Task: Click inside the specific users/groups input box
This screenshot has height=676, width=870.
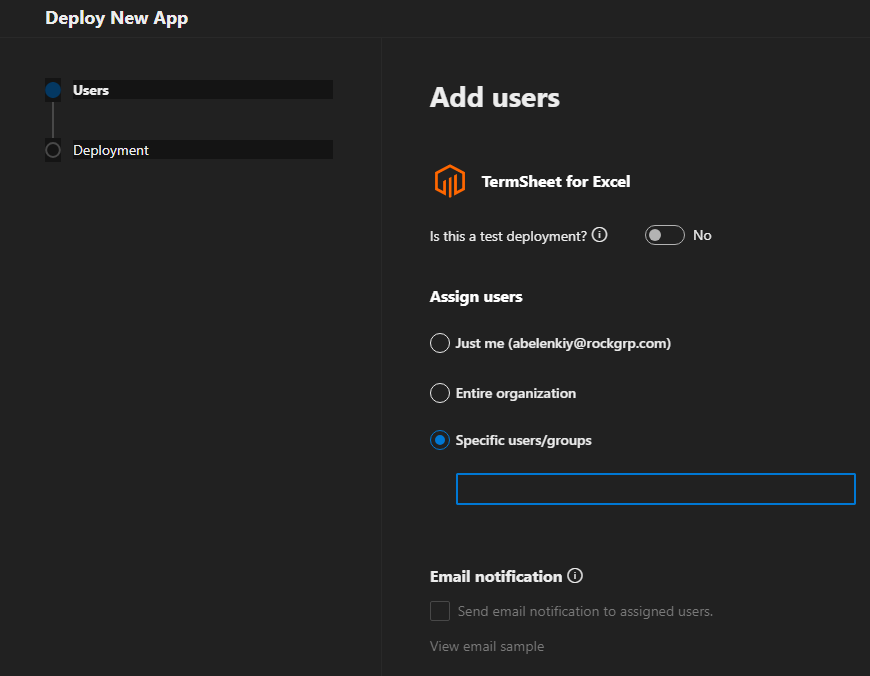Action: click(655, 489)
